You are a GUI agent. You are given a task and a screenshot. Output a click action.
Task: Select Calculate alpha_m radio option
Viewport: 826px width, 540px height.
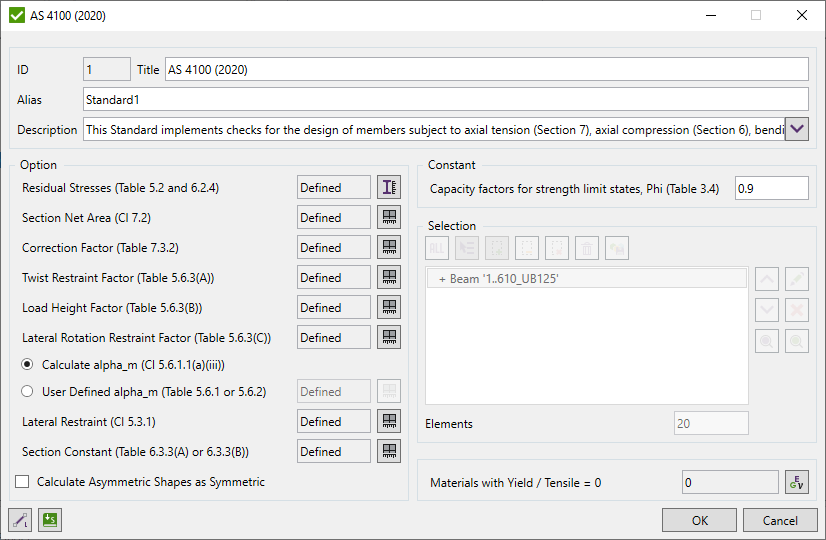click(x=27, y=364)
